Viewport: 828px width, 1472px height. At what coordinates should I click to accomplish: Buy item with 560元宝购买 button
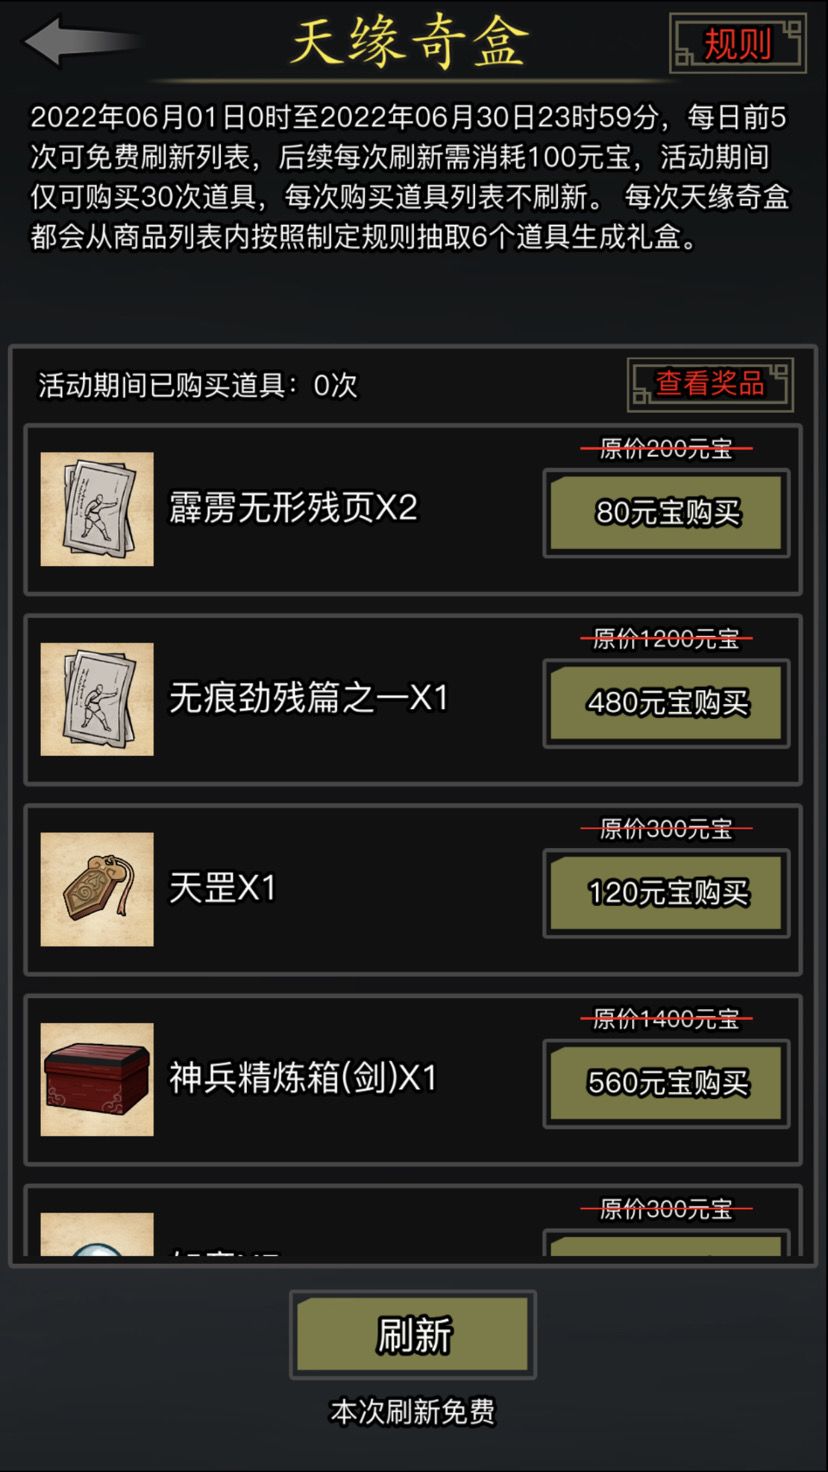click(666, 1083)
